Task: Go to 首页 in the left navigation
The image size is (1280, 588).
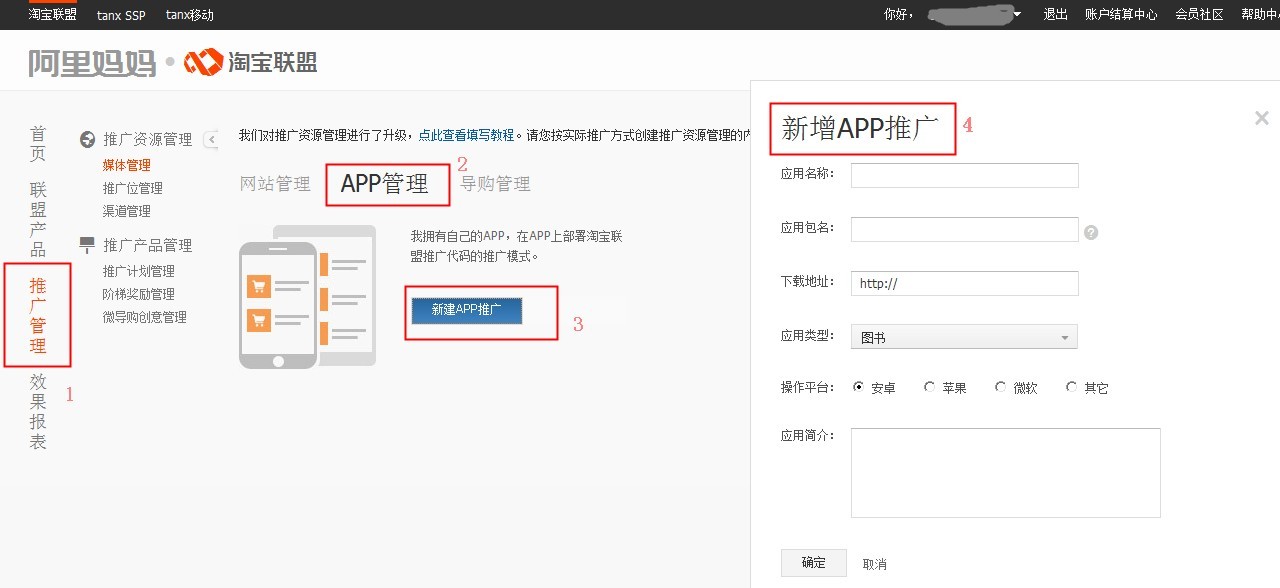Action: click(38, 144)
